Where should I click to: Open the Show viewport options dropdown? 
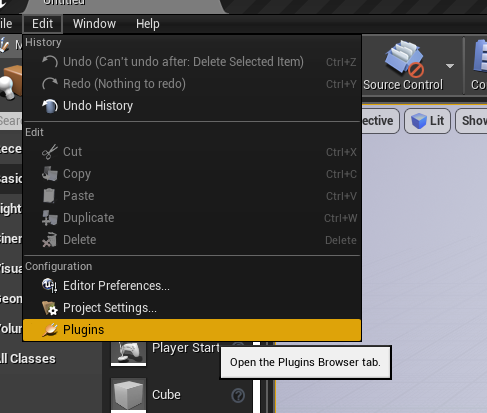point(472,120)
